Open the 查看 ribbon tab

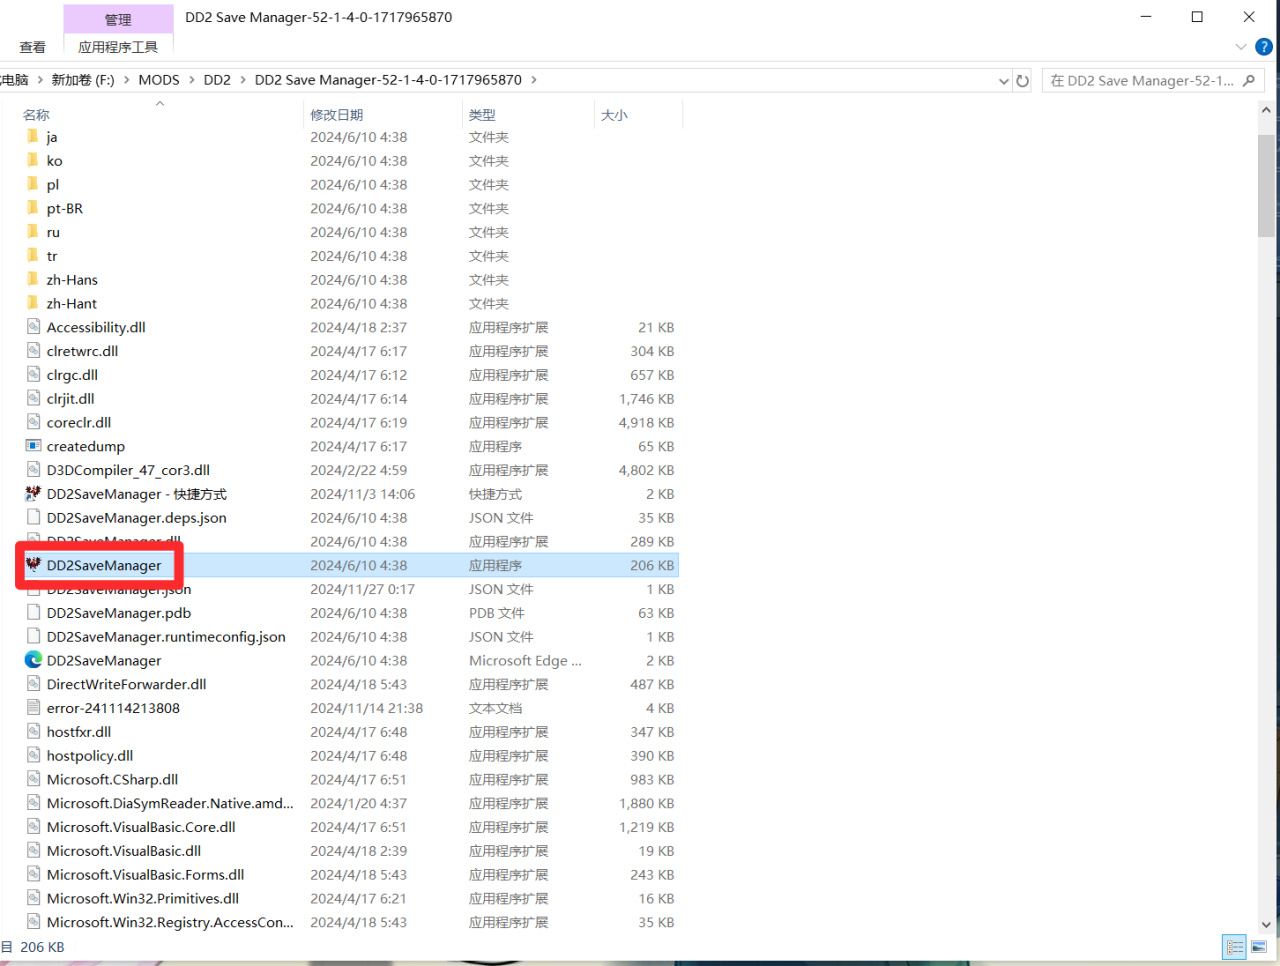[x=32, y=47]
